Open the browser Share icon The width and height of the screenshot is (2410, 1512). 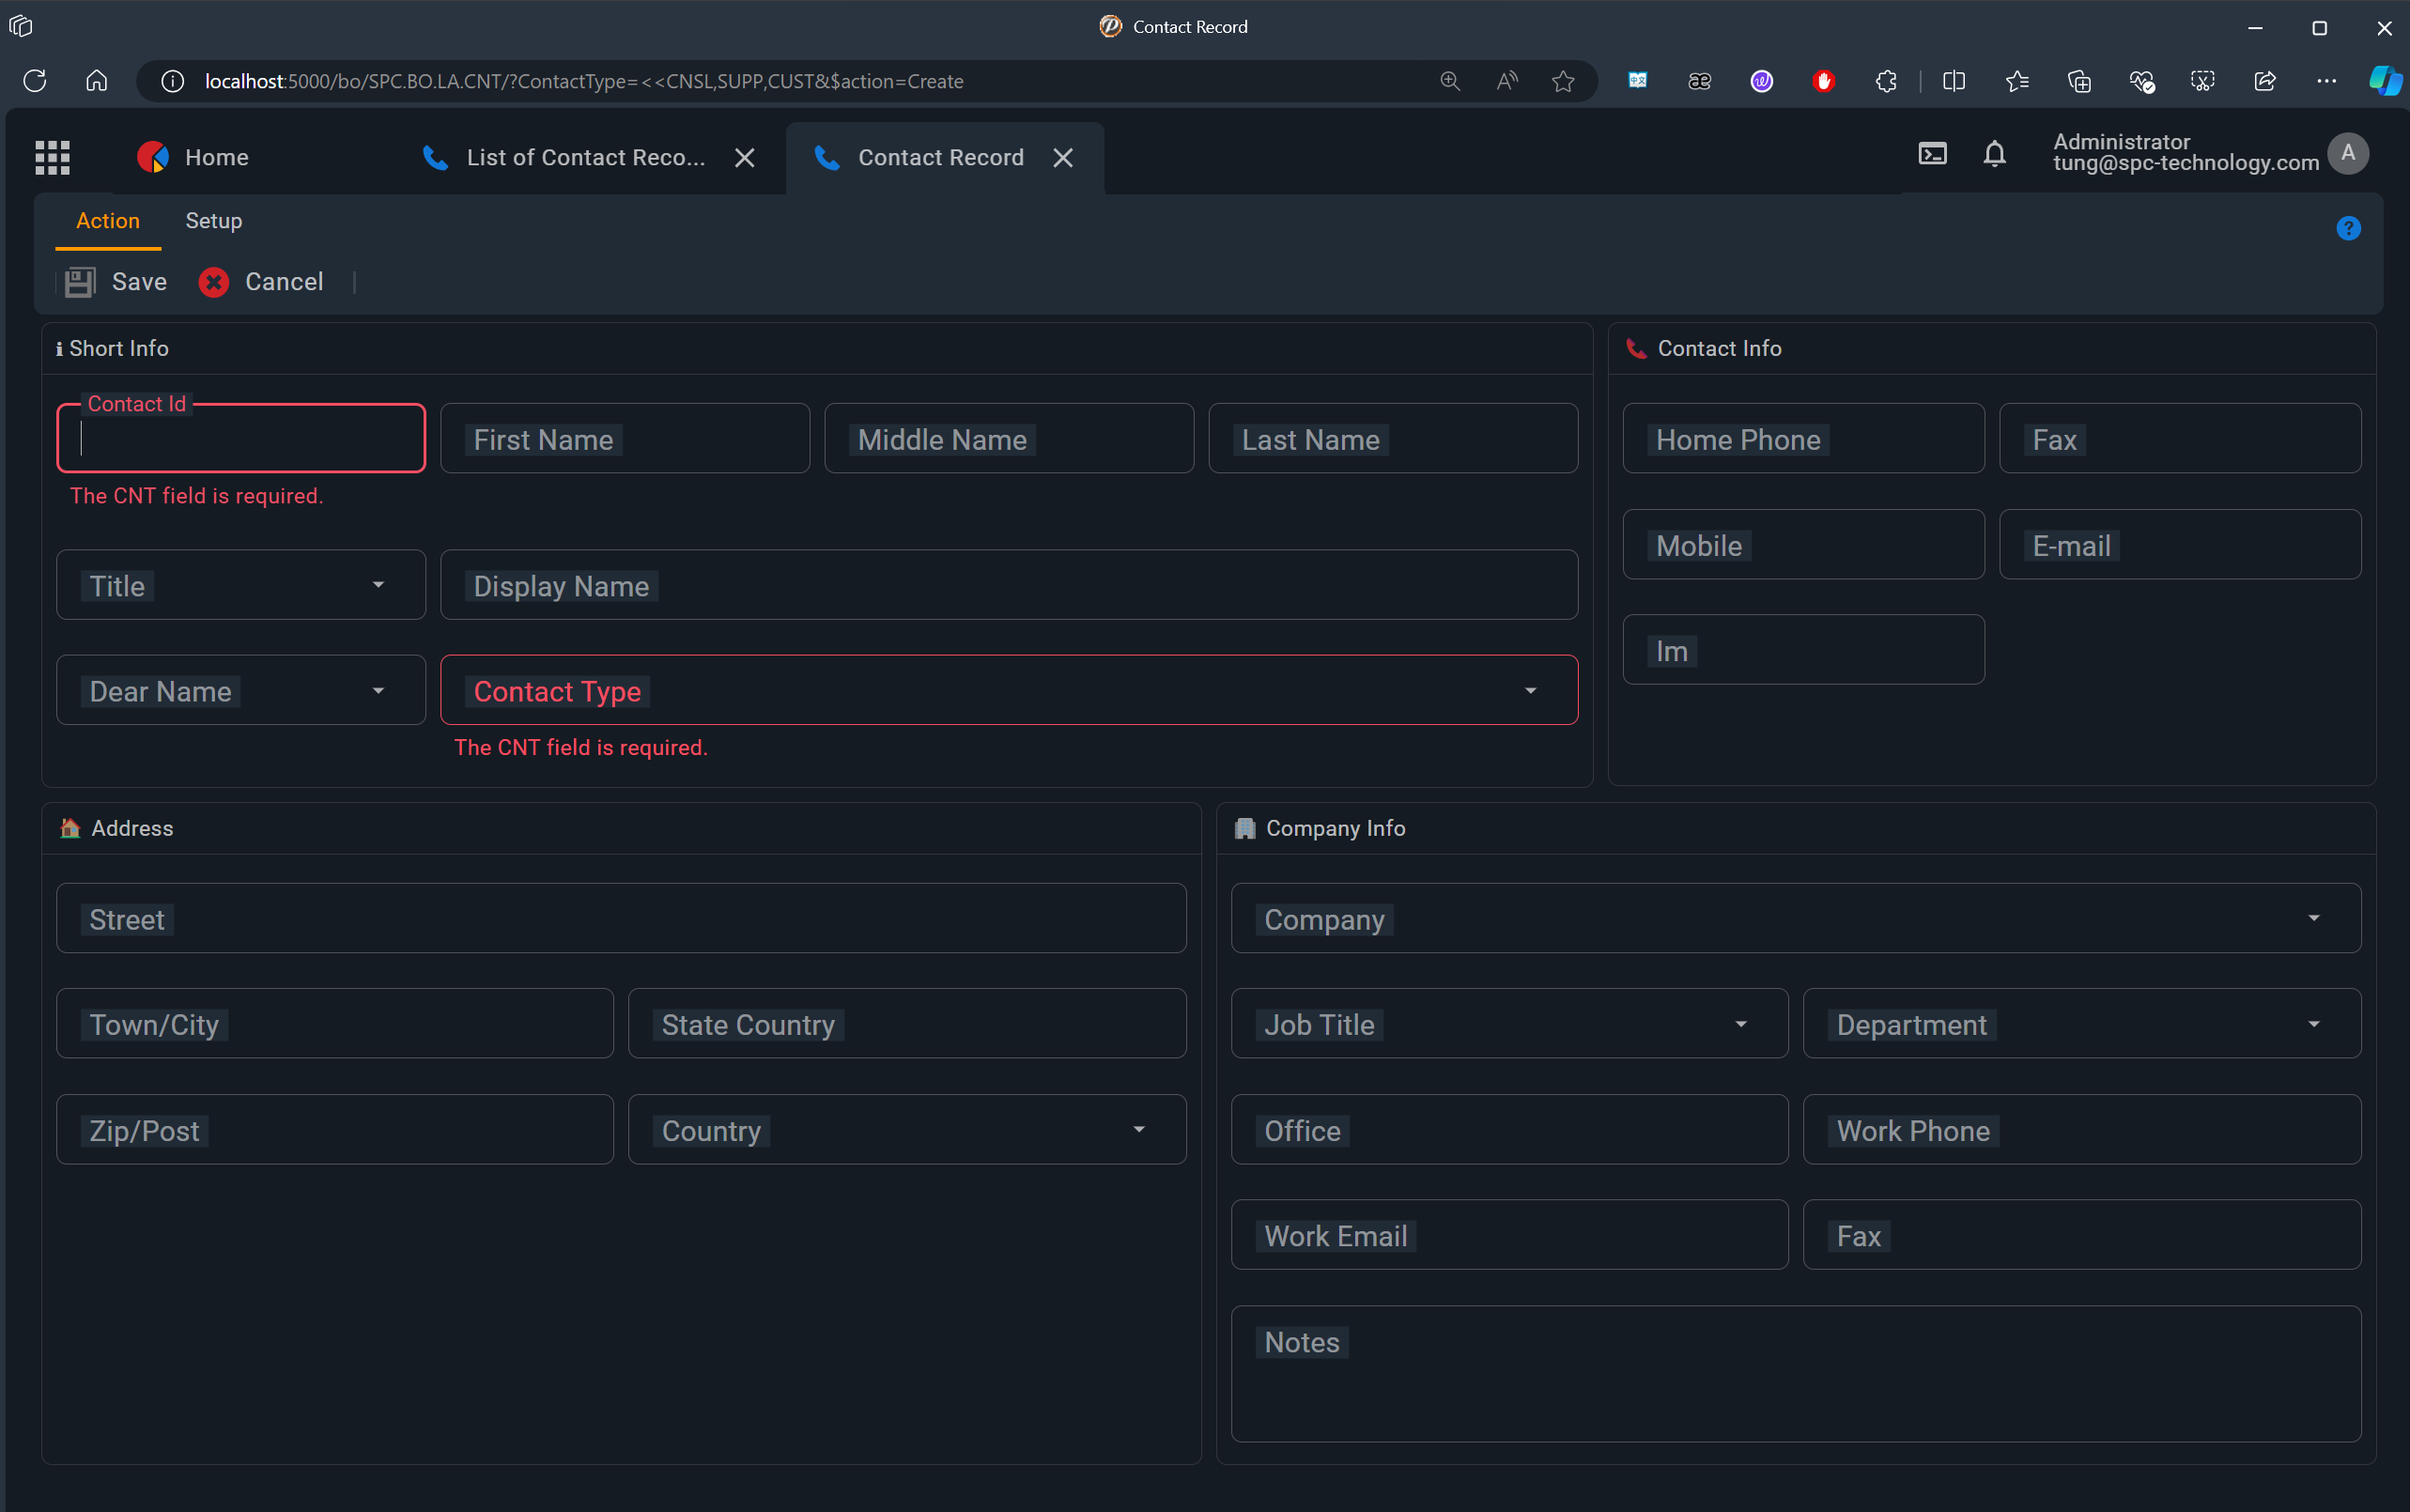coord(2264,81)
